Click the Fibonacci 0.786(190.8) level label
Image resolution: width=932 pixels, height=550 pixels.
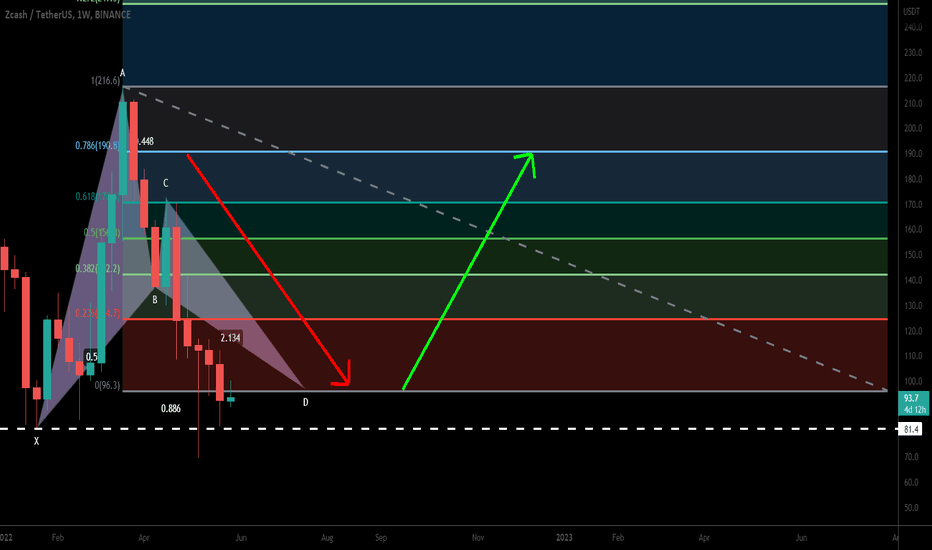[97, 145]
